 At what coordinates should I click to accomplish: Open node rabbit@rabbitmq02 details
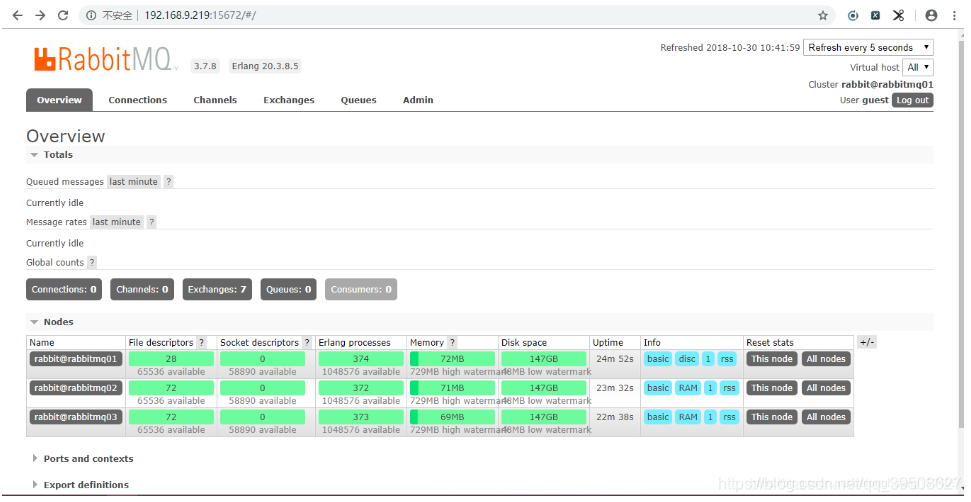(76, 387)
